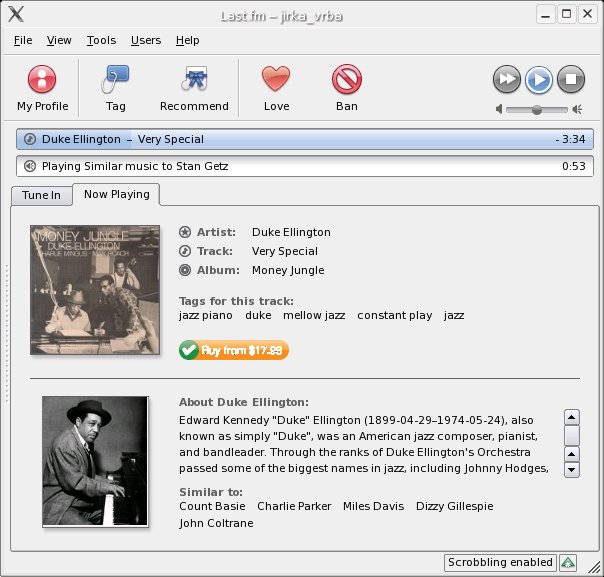This screenshot has width=604, height=577.
Task: Open similar artist John Coltrane
Action: pyautogui.click(x=216, y=523)
